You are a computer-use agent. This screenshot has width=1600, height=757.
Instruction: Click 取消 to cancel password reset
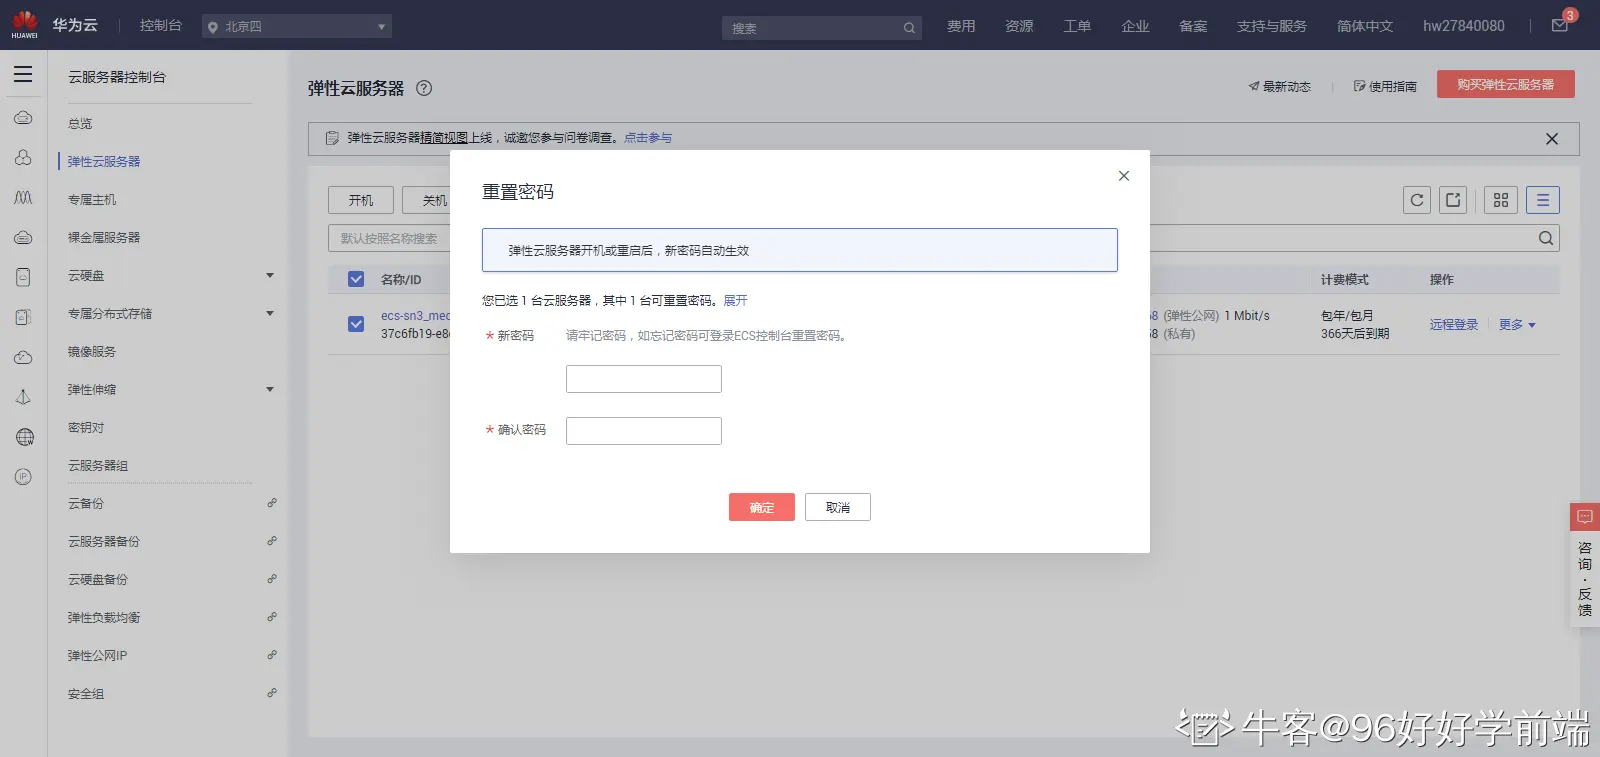click(x=838, y=507)
